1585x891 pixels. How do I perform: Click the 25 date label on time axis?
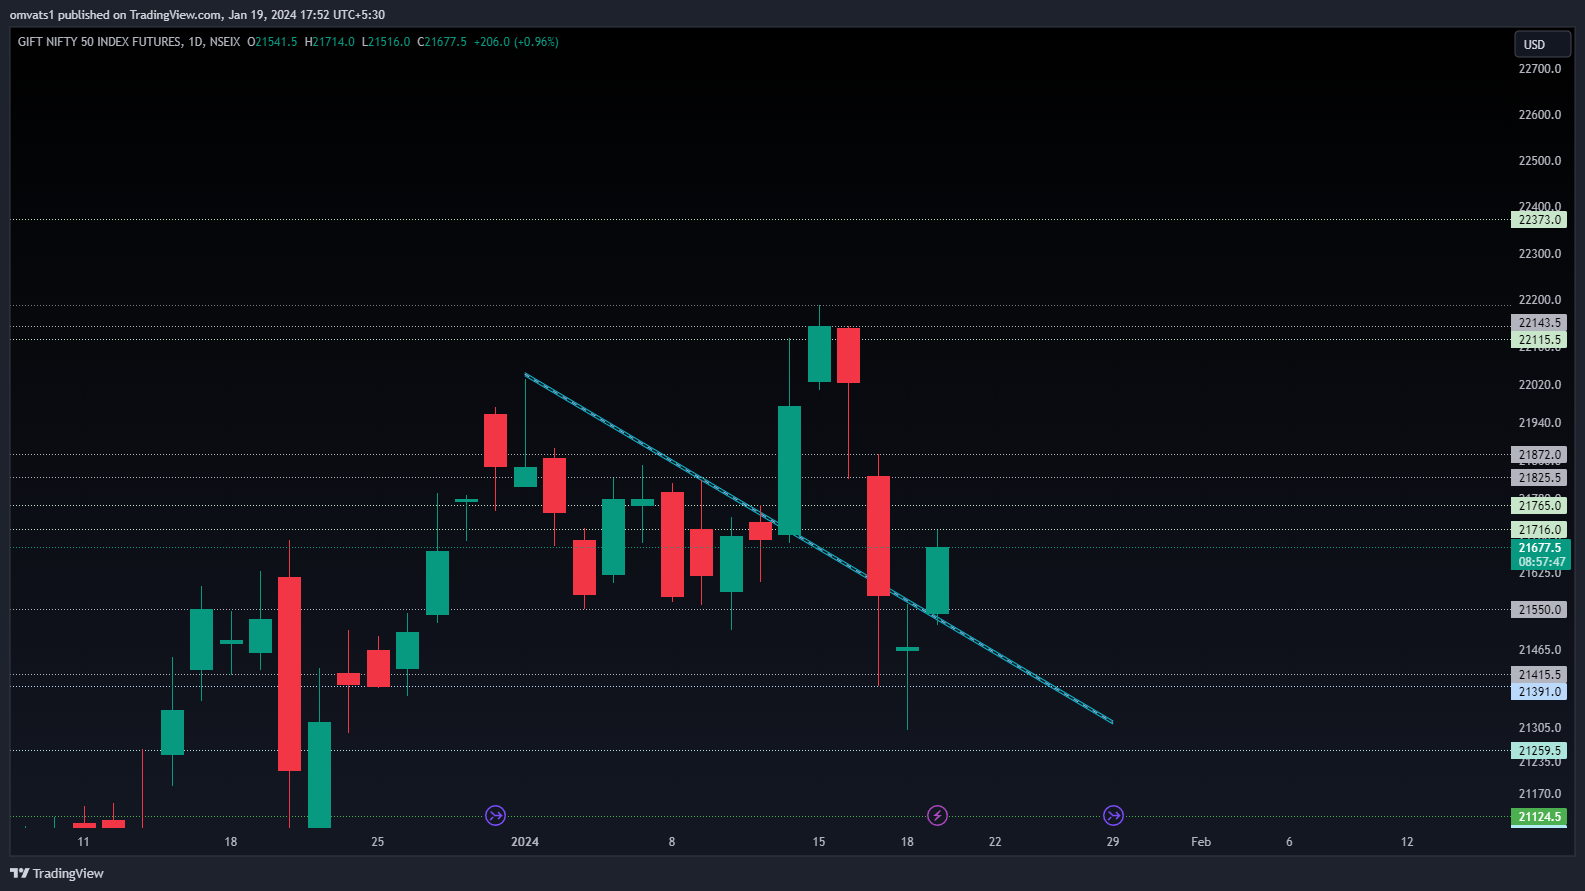coord(378,842)
